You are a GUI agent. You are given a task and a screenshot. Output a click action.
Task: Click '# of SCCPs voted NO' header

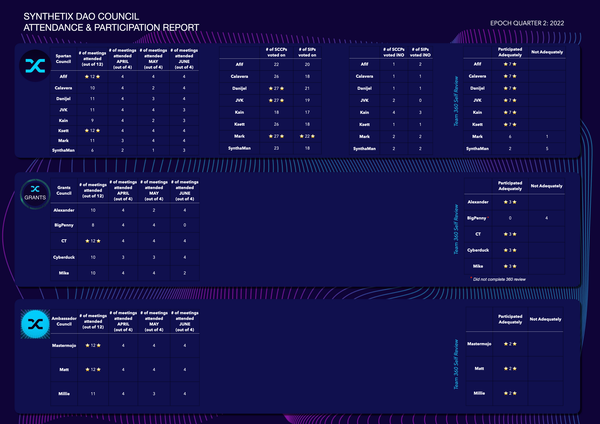(393, 52)
